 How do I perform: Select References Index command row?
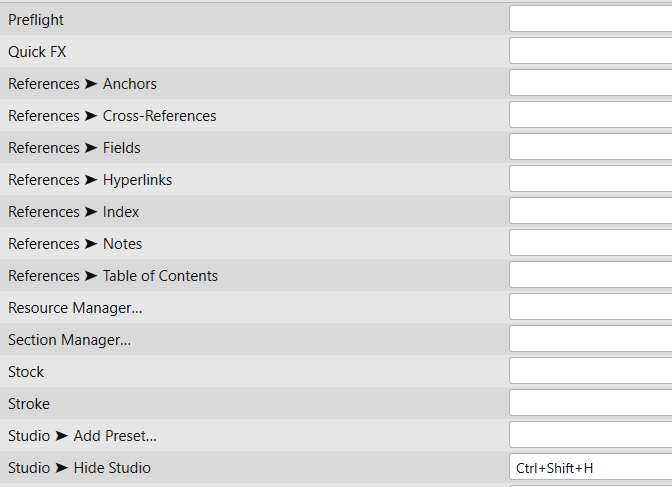pos(73,212)
